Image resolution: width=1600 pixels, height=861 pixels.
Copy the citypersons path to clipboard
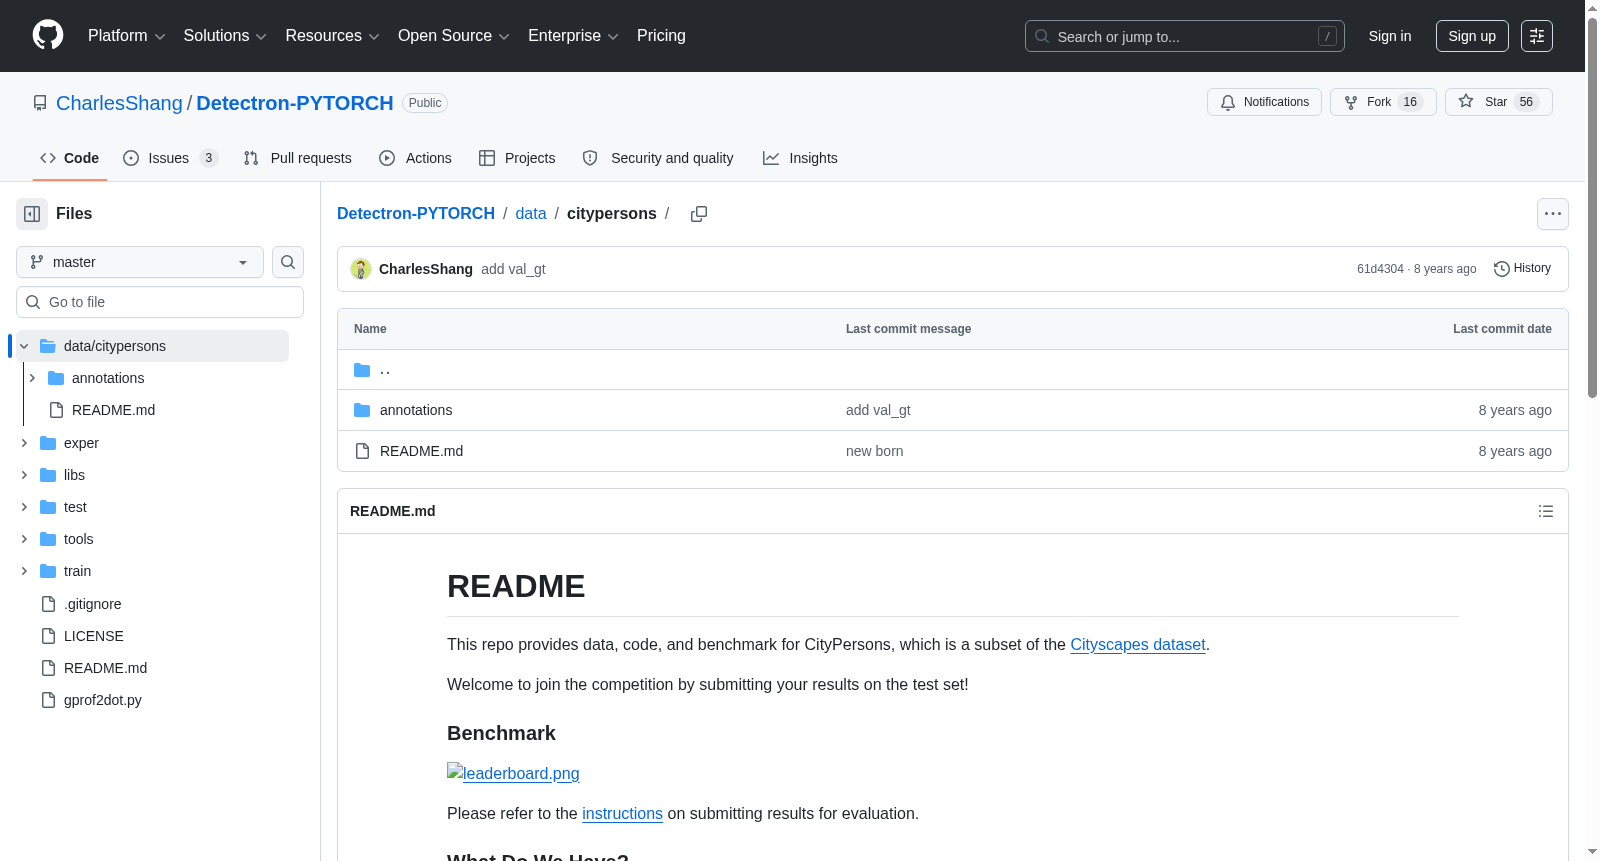pos(699,214)
